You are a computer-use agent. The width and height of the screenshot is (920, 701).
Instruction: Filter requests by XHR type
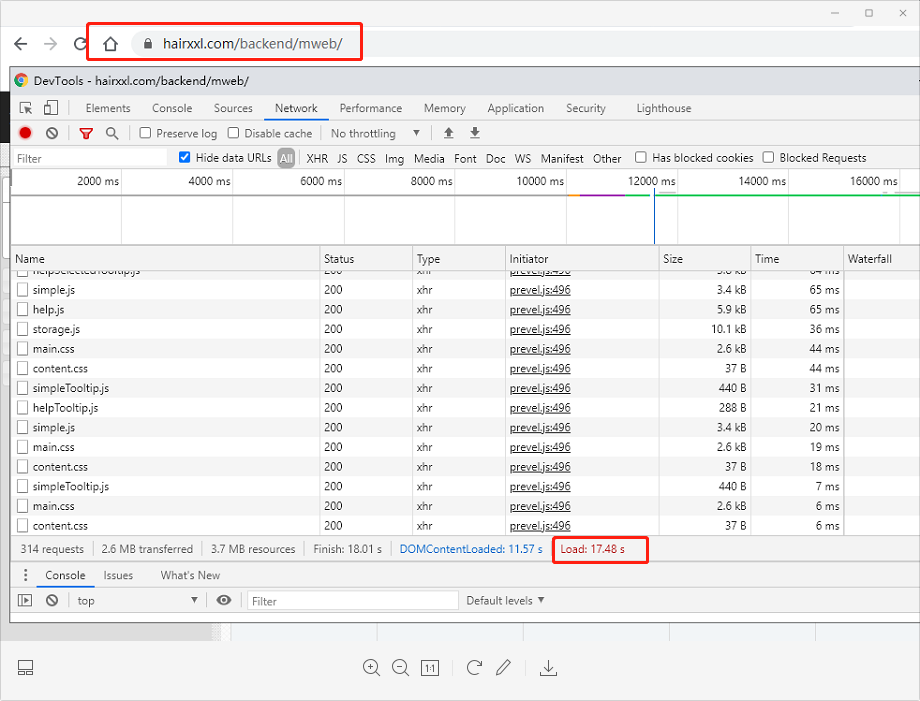(317, 158)
